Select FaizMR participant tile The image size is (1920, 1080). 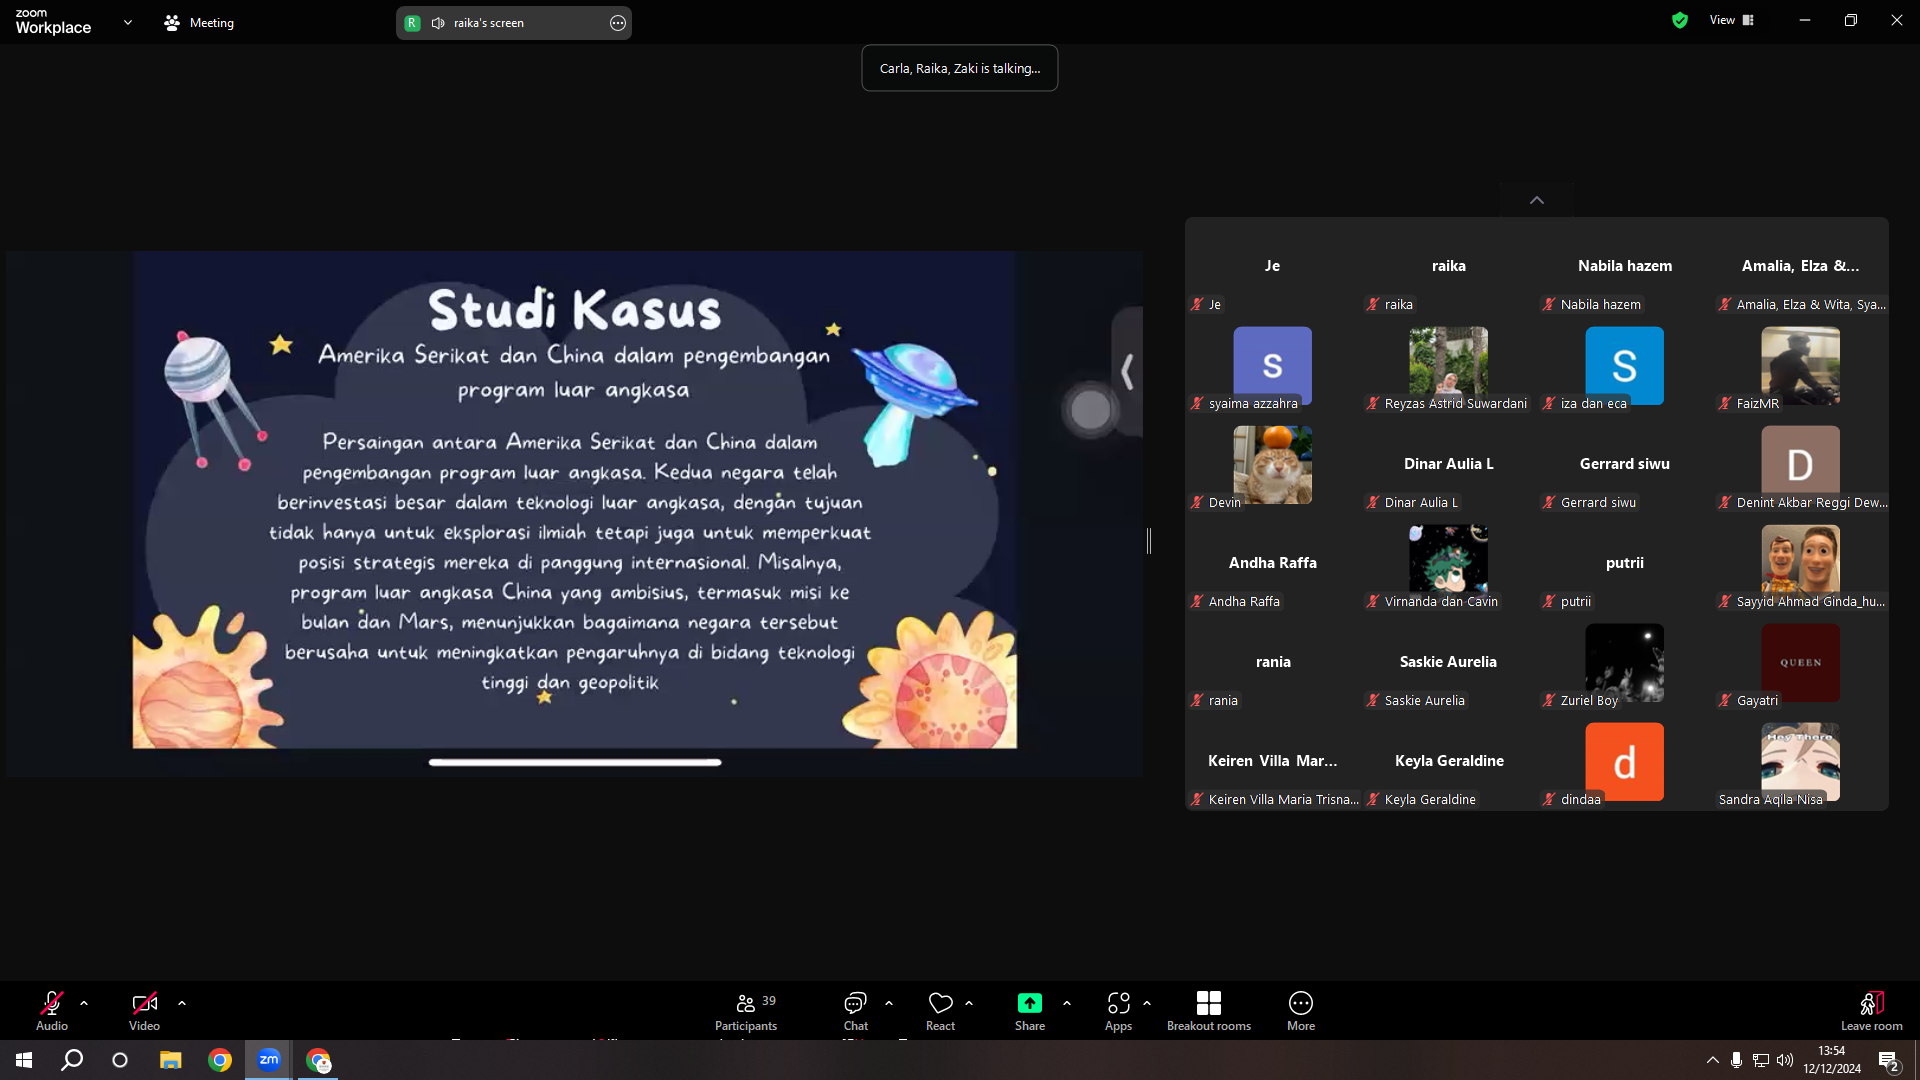pyautogui.click(x=1800, y=365)
